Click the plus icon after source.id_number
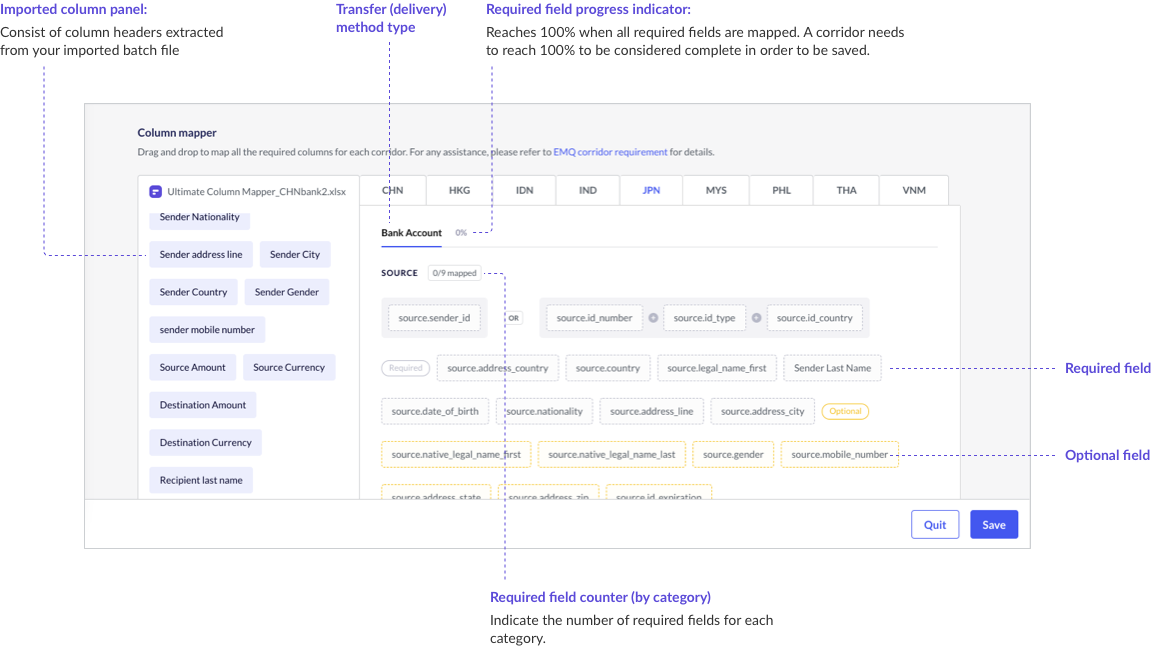Image resolution: width=1152 pixels, height=647 pixels. coord(652,317)
